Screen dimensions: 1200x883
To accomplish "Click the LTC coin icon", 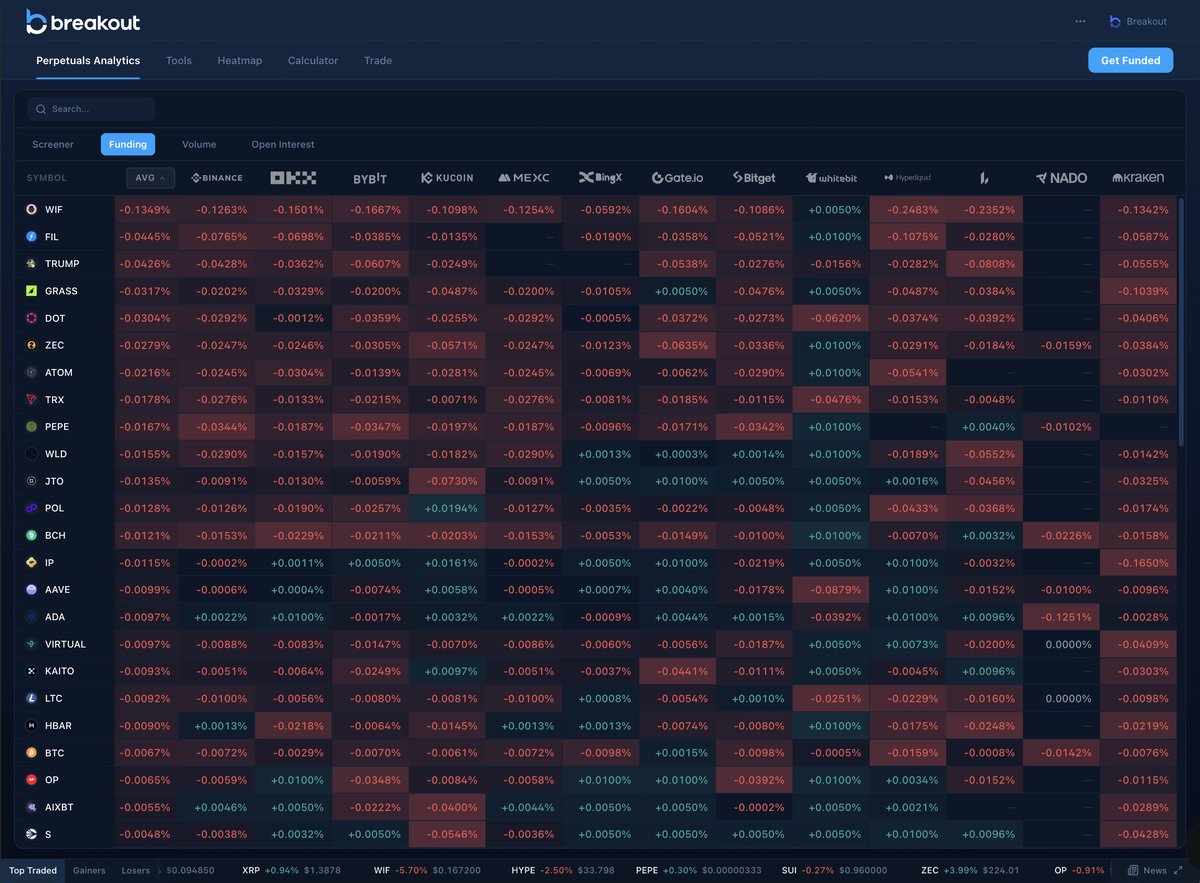I will coord(32,698).
